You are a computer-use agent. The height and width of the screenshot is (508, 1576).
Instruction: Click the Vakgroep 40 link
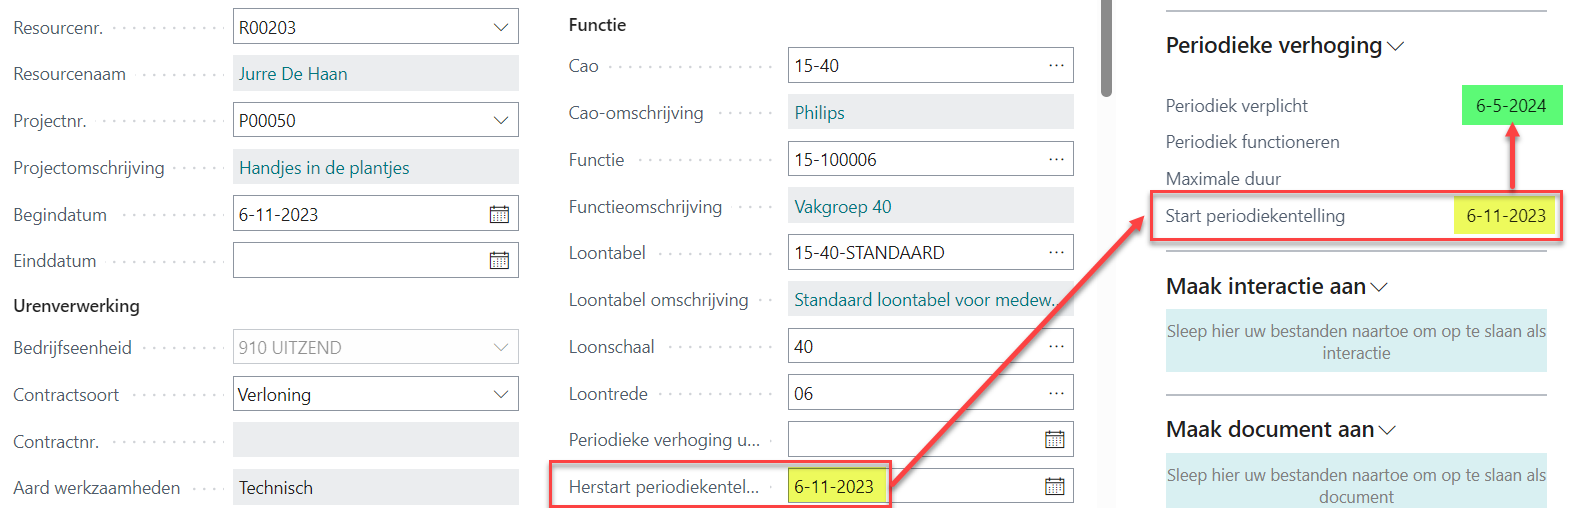point(842,207)
